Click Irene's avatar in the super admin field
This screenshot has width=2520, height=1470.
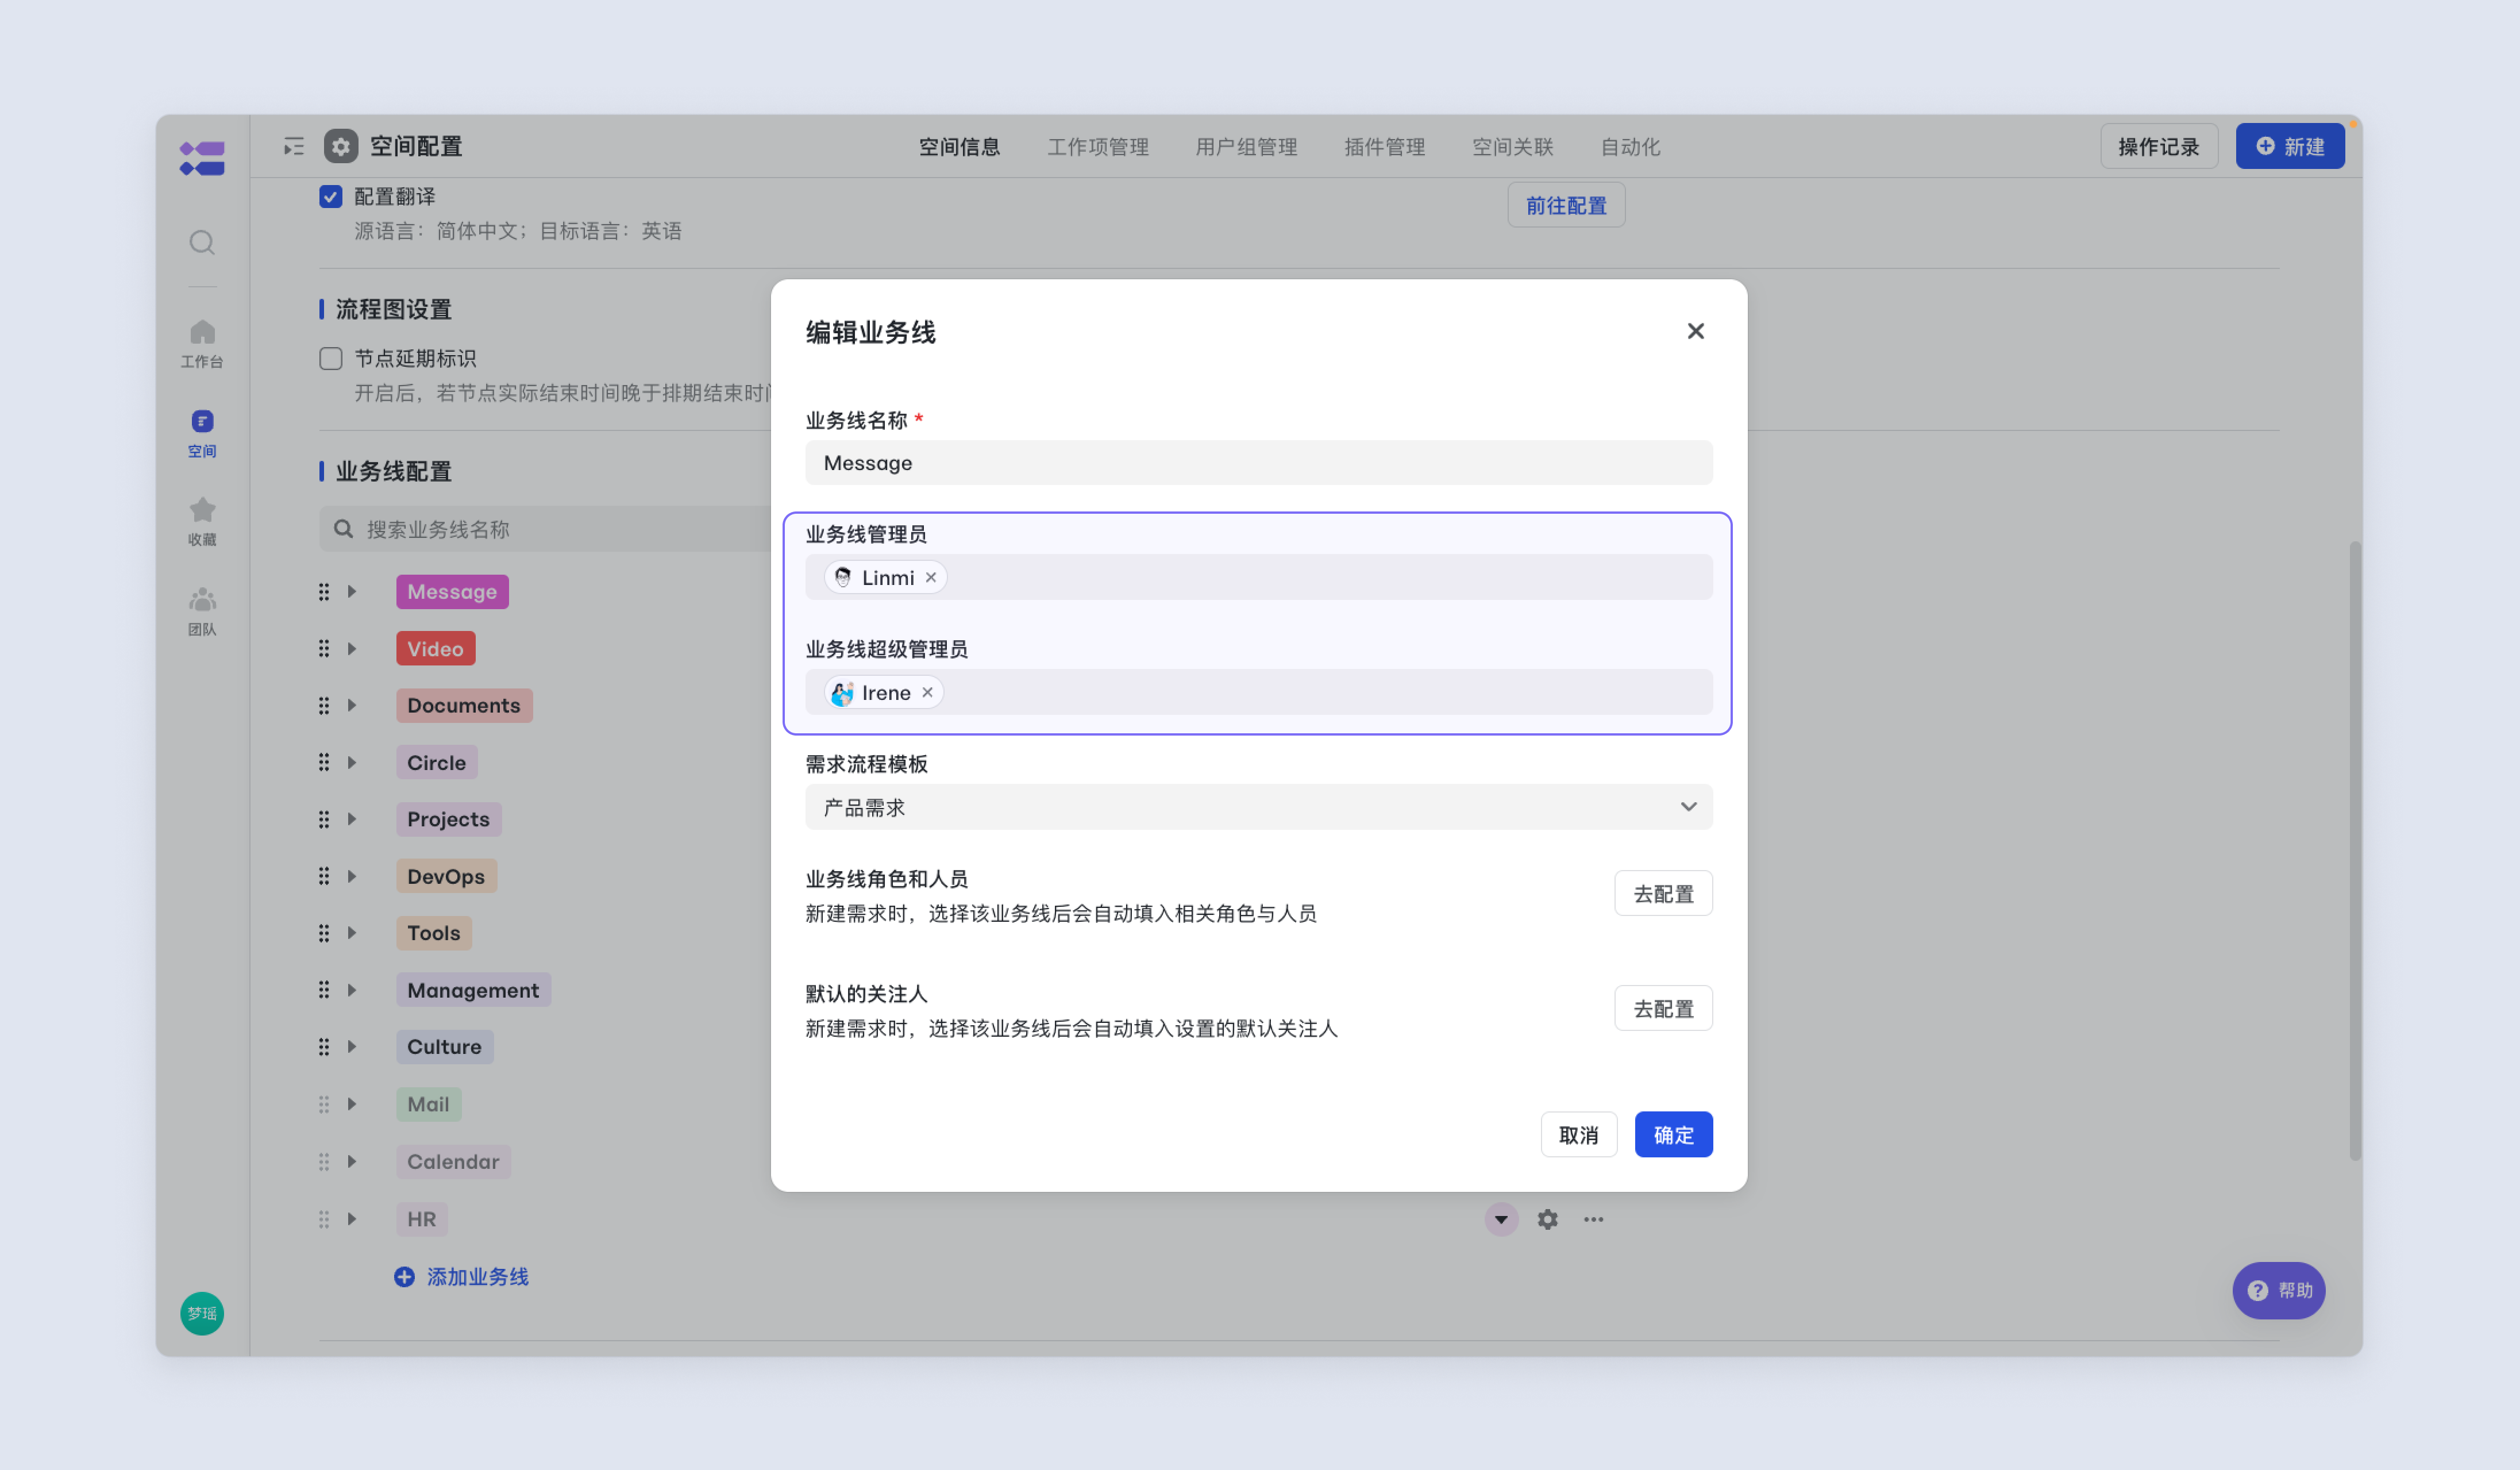pyautogui.click(x=843, y=692)
